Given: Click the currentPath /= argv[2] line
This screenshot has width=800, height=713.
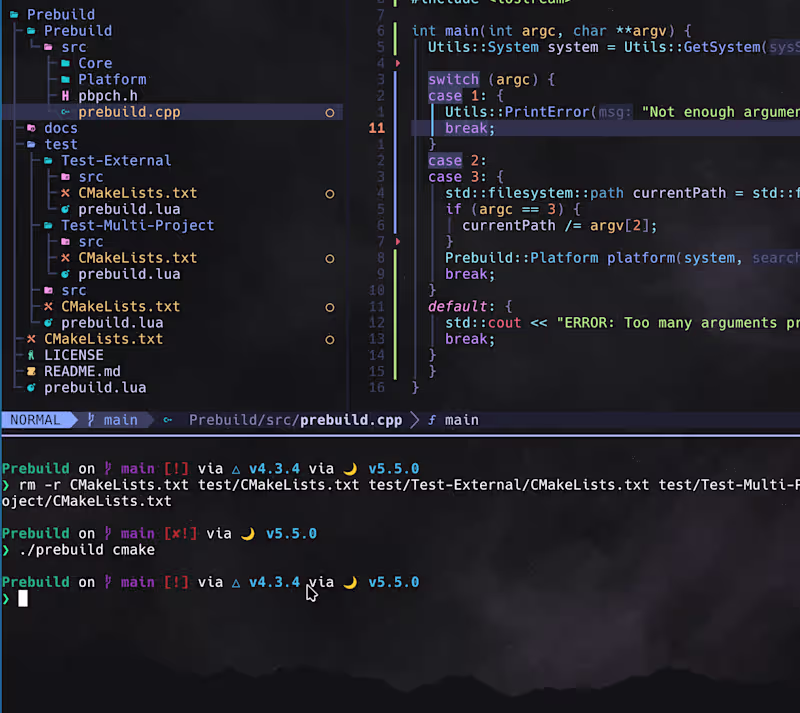Looking at the screenshot, I should (x=560, y=226).
